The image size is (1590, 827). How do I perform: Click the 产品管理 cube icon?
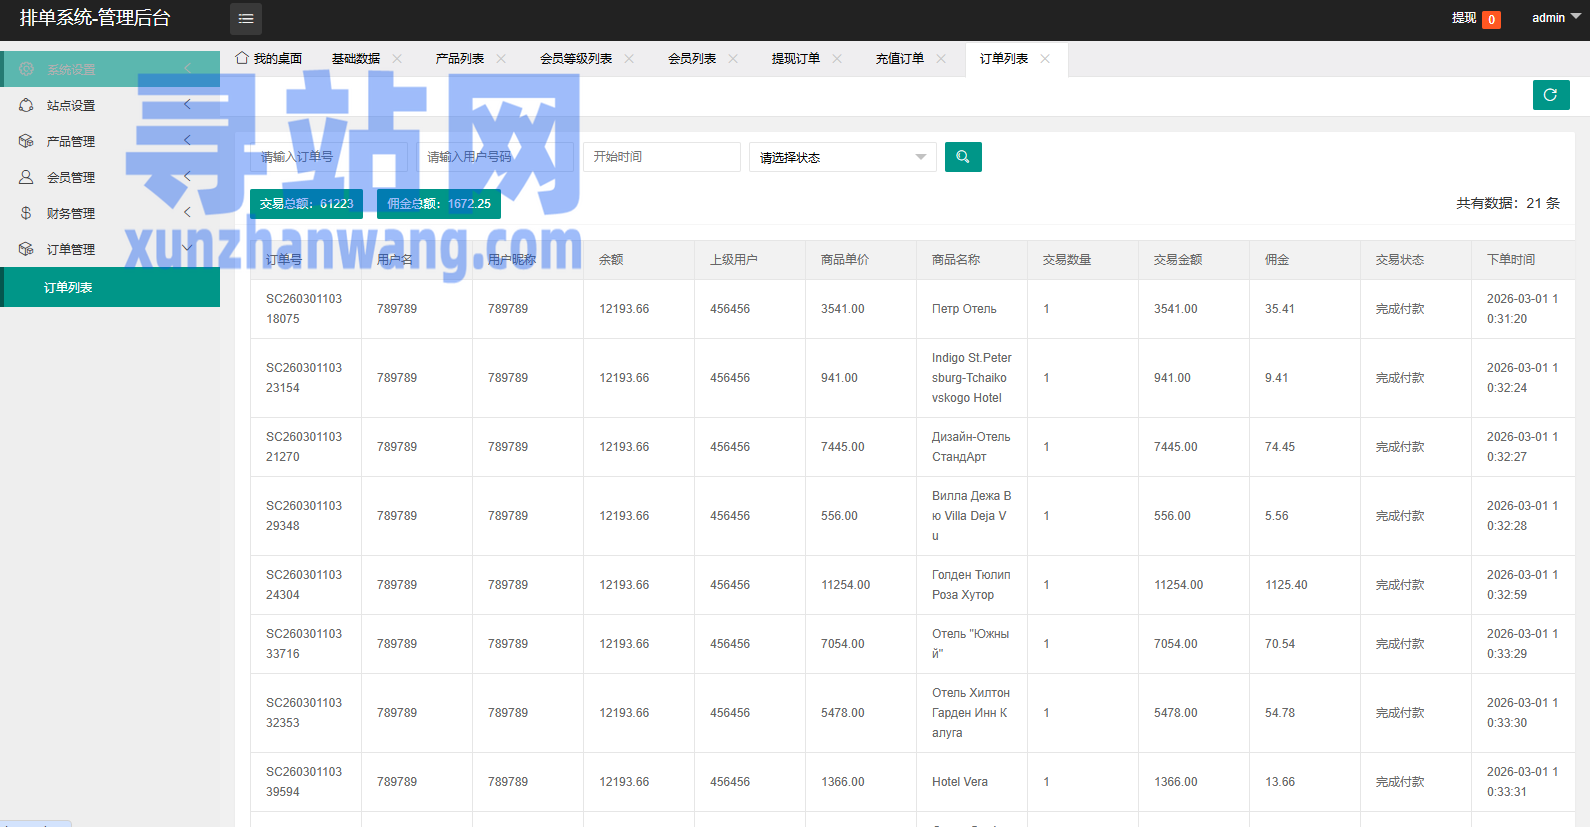point(26,141)
